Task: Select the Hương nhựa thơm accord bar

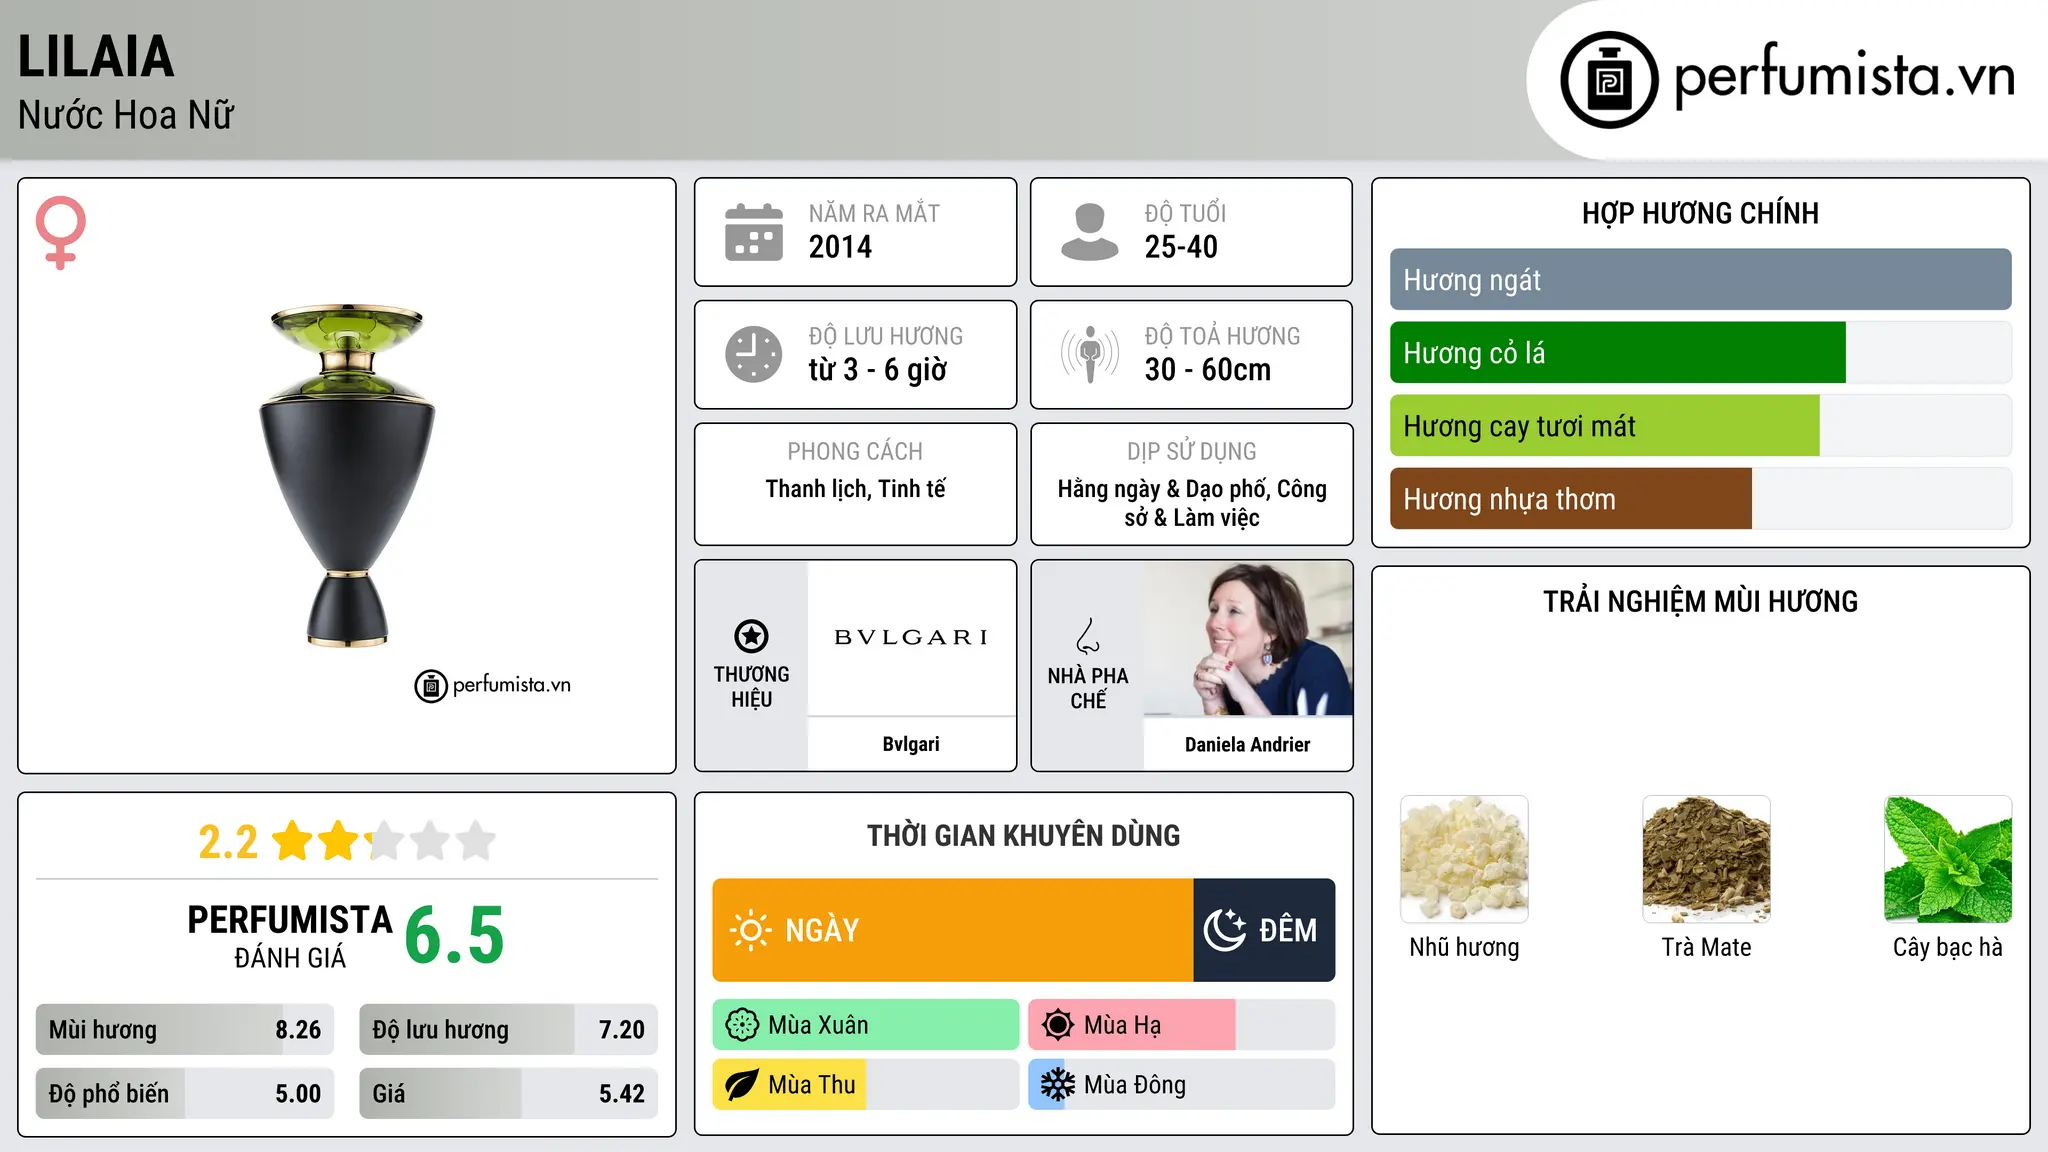Action: click(x=1700, y=499)
